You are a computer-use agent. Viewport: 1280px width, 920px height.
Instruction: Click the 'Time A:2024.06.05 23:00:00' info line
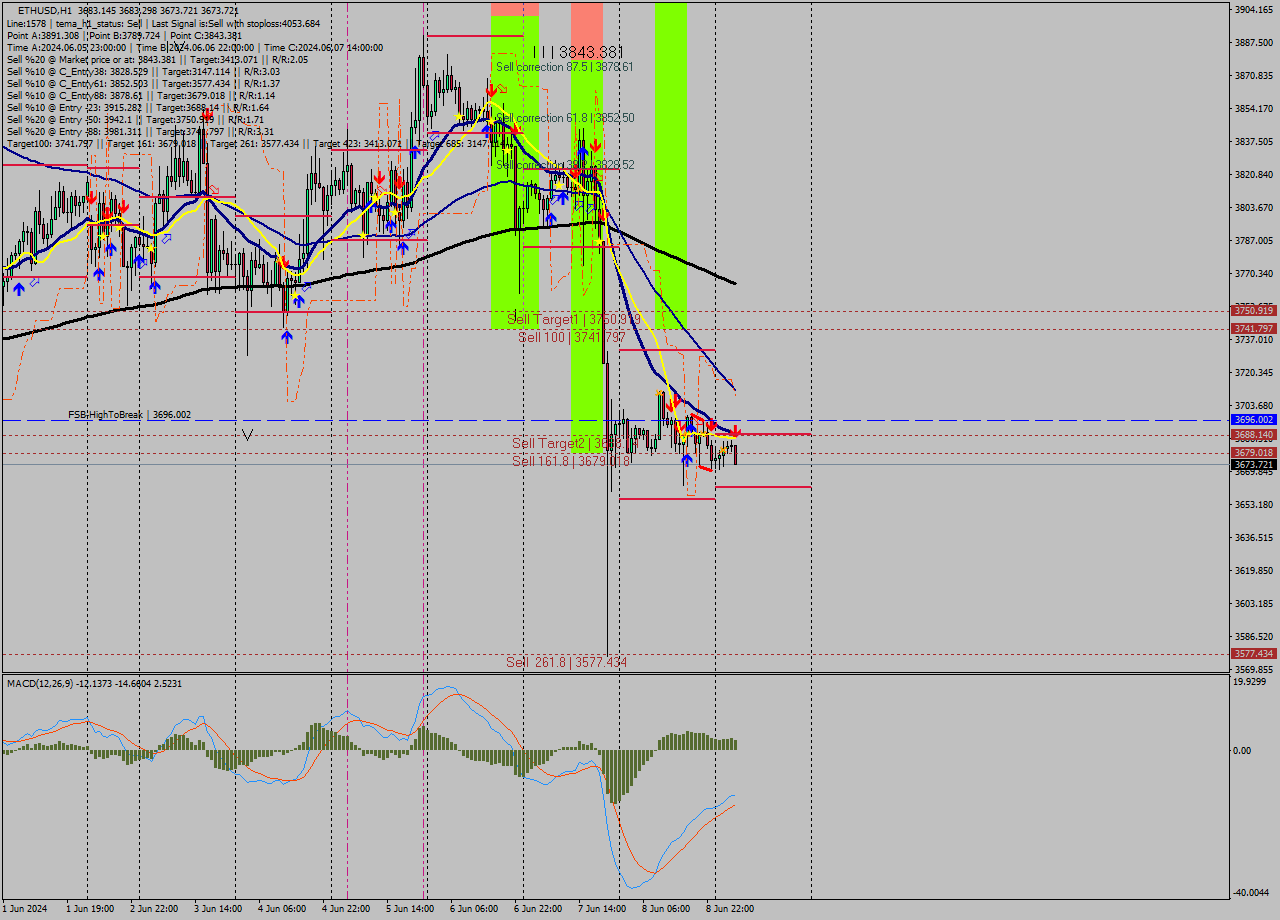[x=195, y=47]
